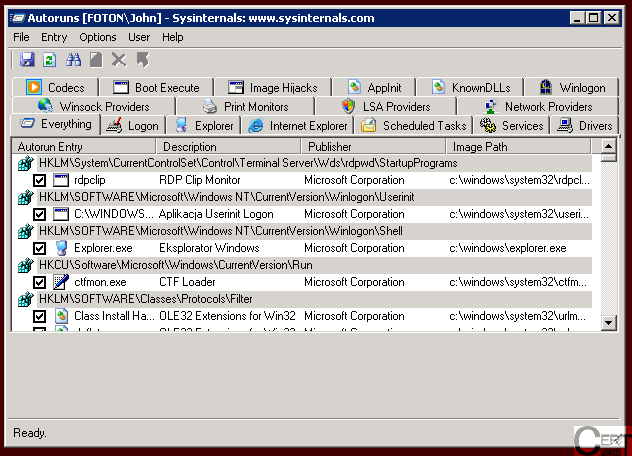This screenshot has width=632, height=456.
Task: Click the rdpclip entry icon
Action: 61,180
